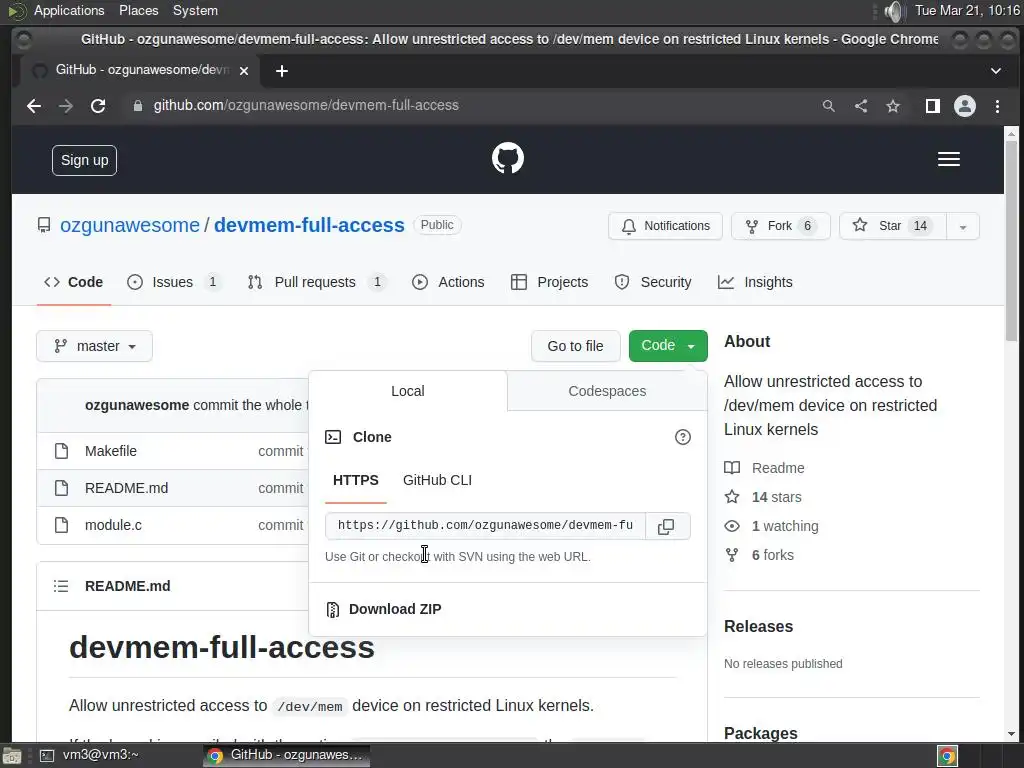Image resolution: width=1024 pixels, height=768 pixels.
Task: Click the Chrome address bar URL
Action: point(306,106)
